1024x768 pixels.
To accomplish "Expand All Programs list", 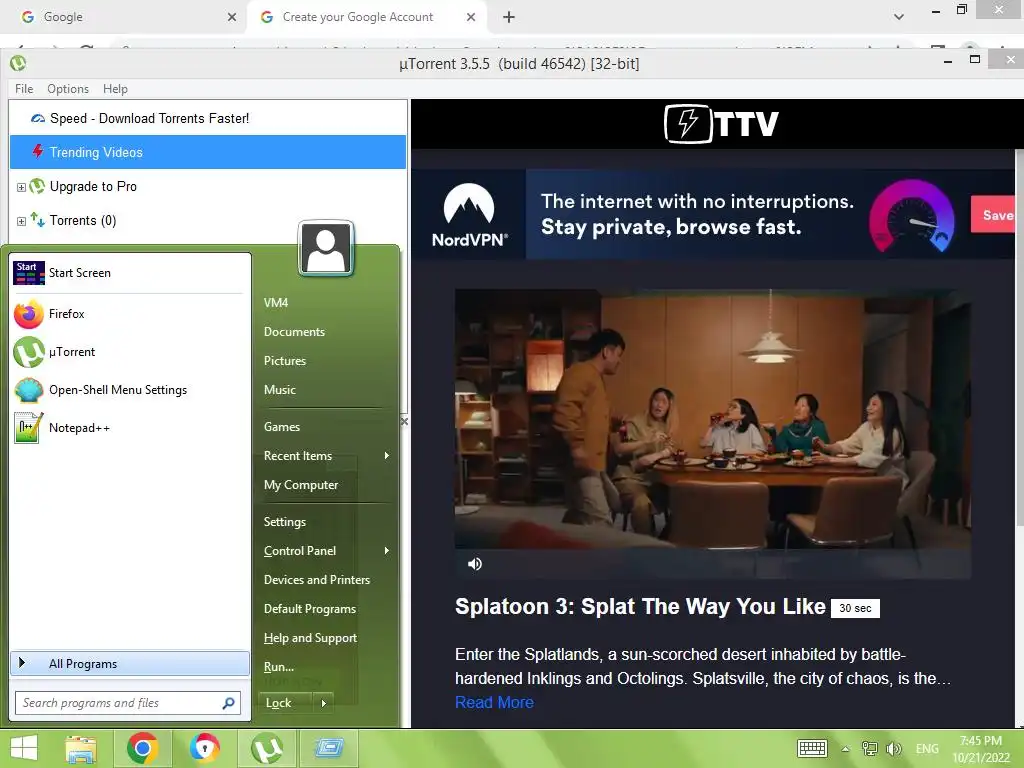I will click(x=130, y=664).
